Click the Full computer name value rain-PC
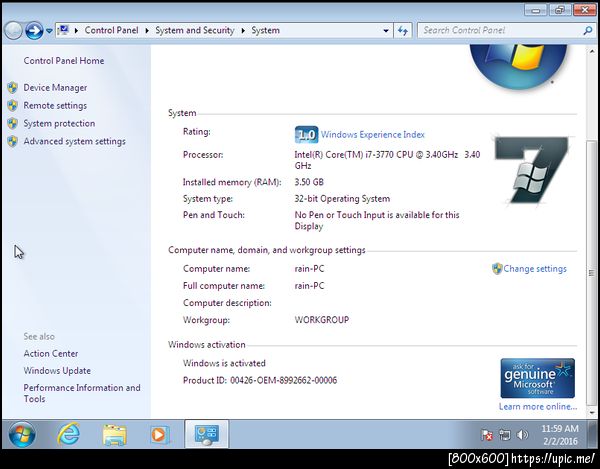600x469 pixels. pos(309,286)
